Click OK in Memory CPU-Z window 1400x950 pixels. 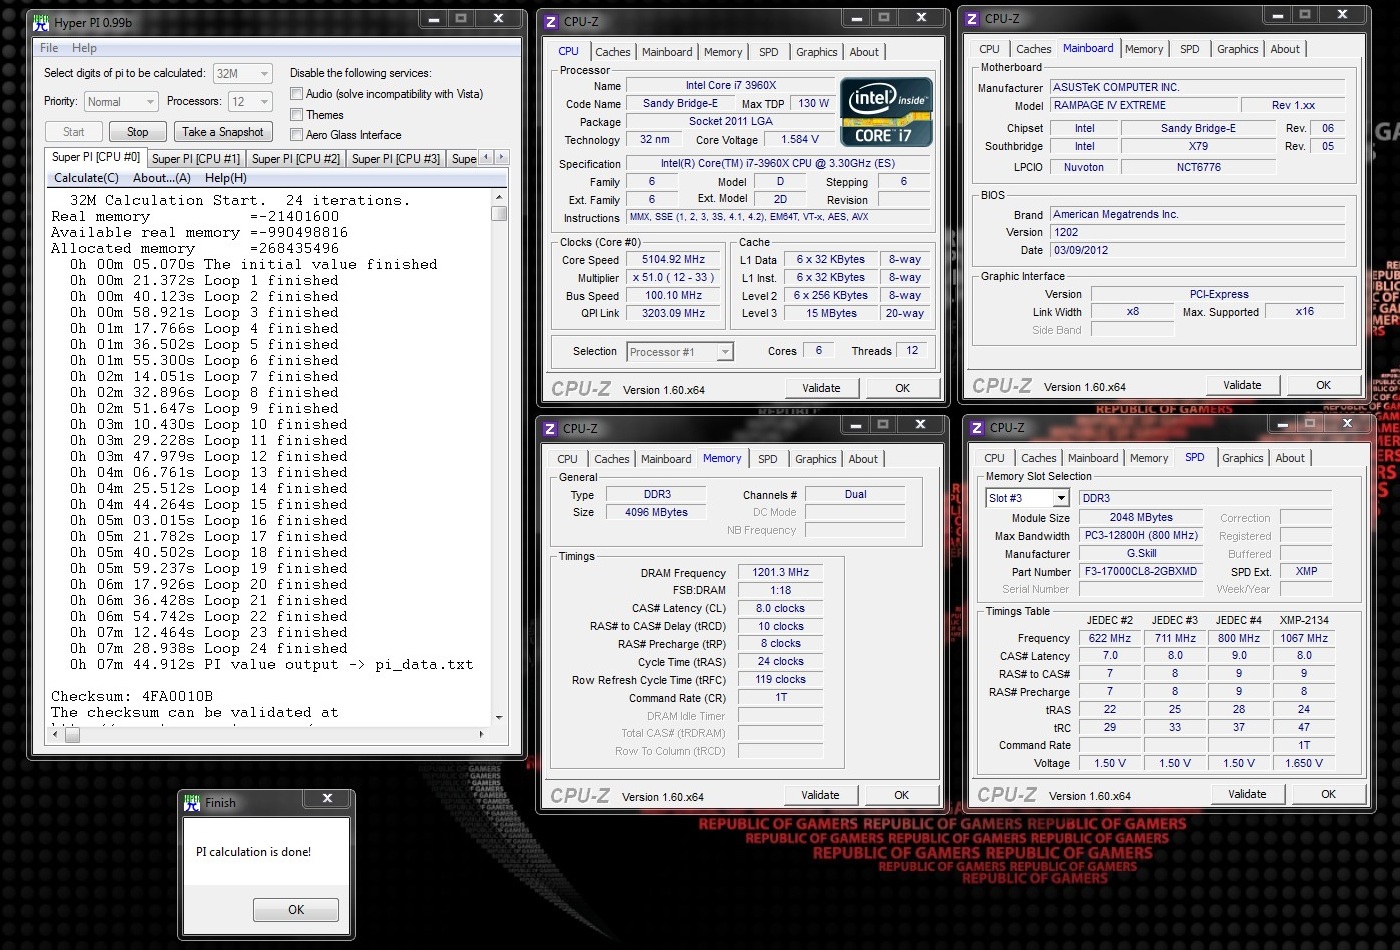point(902,795)
